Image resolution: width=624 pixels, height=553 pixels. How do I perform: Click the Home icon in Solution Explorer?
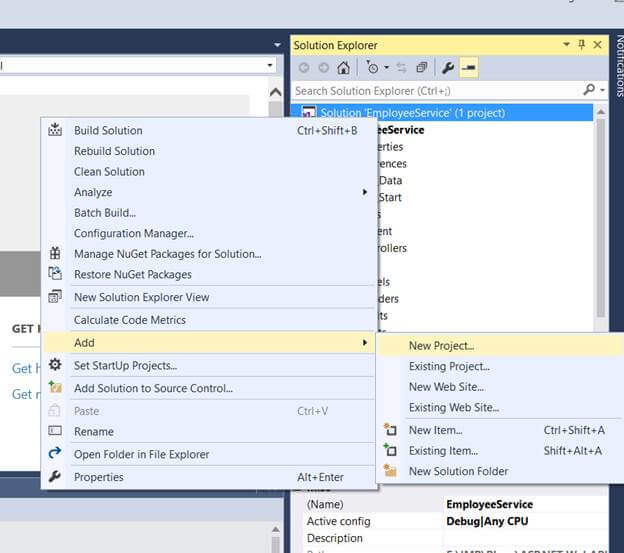pos(343,68)
